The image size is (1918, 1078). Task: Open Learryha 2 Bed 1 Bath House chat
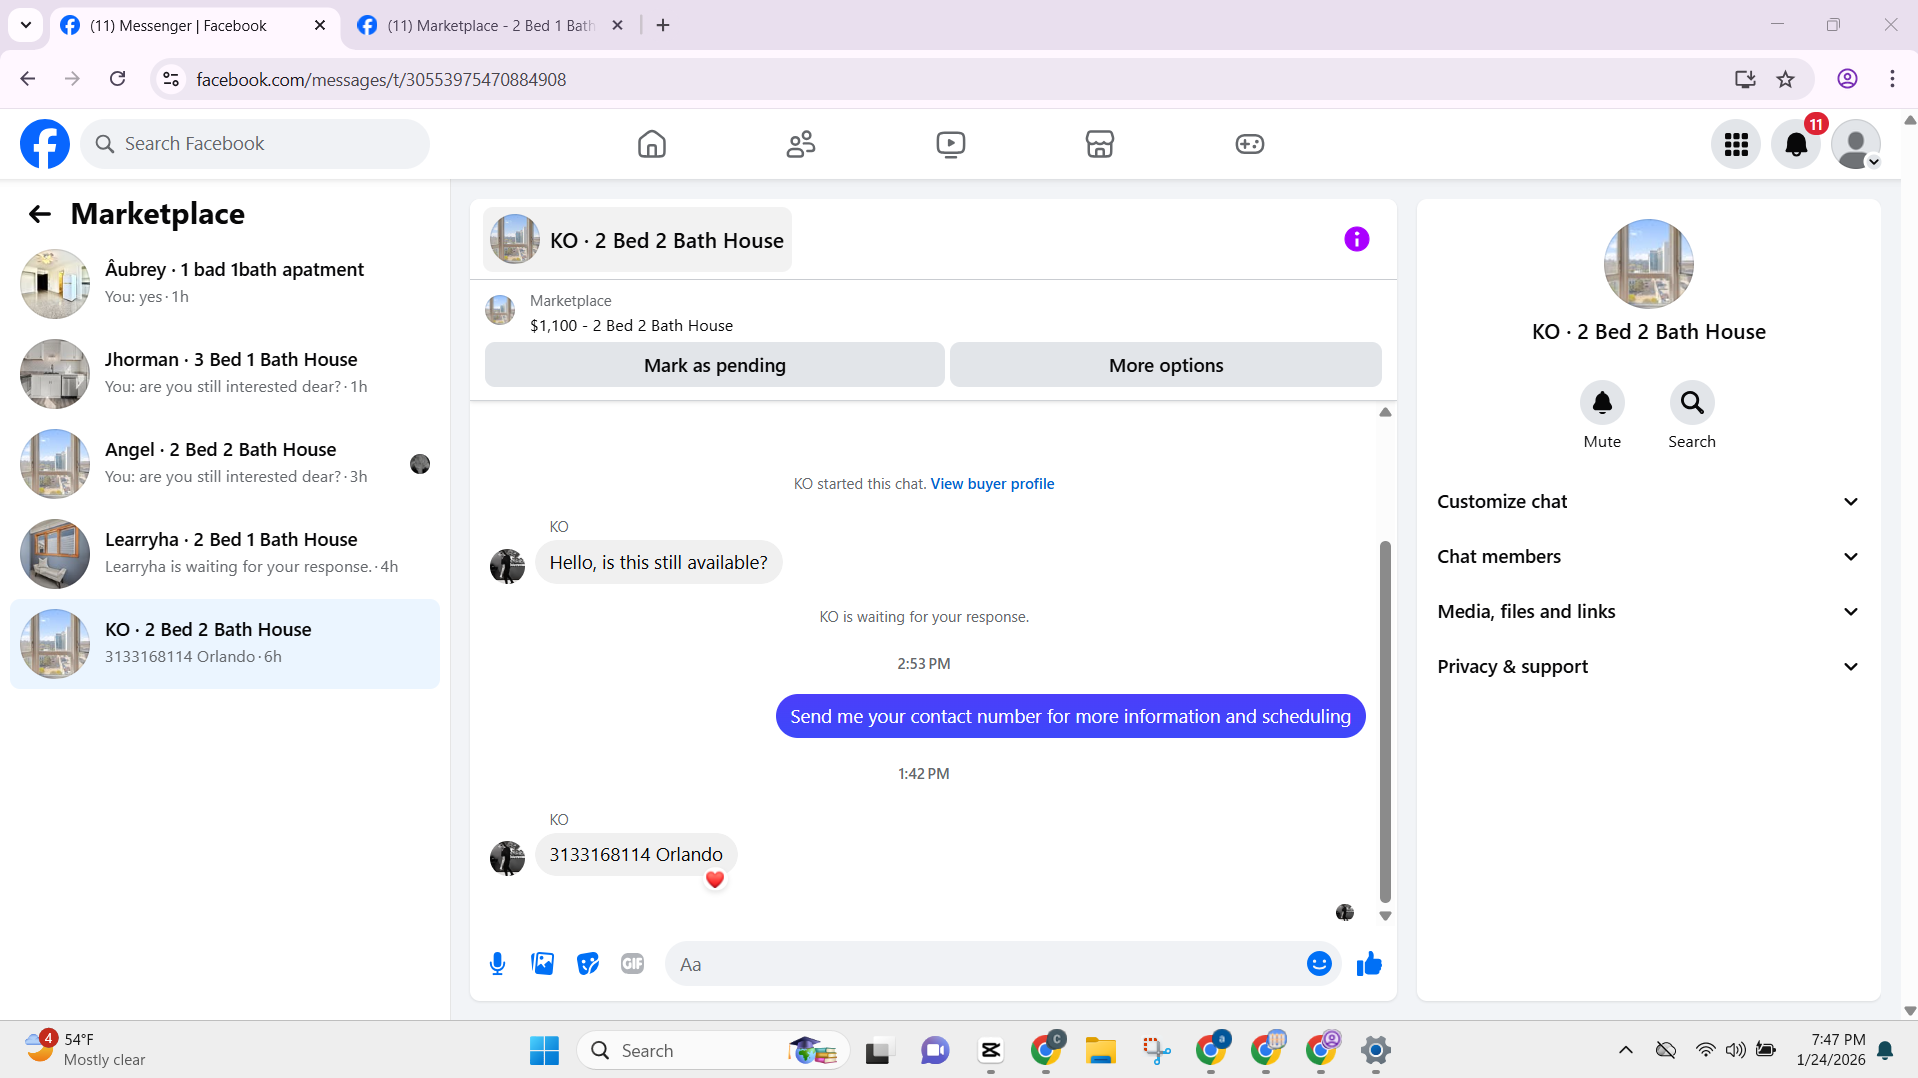(225, 554)
